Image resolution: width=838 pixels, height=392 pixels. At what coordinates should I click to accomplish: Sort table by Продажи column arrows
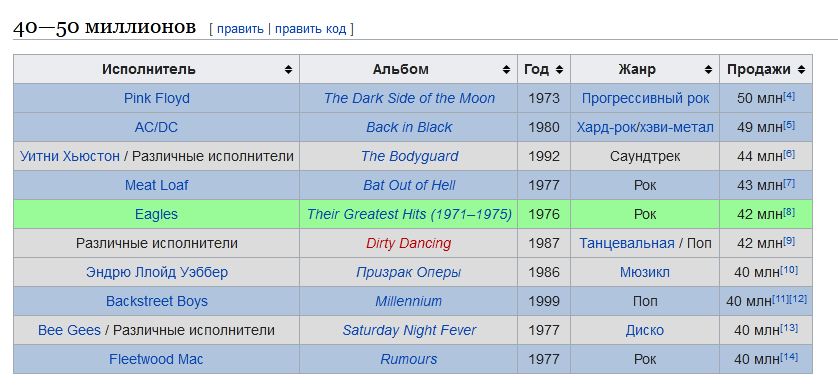coord(801,70)
